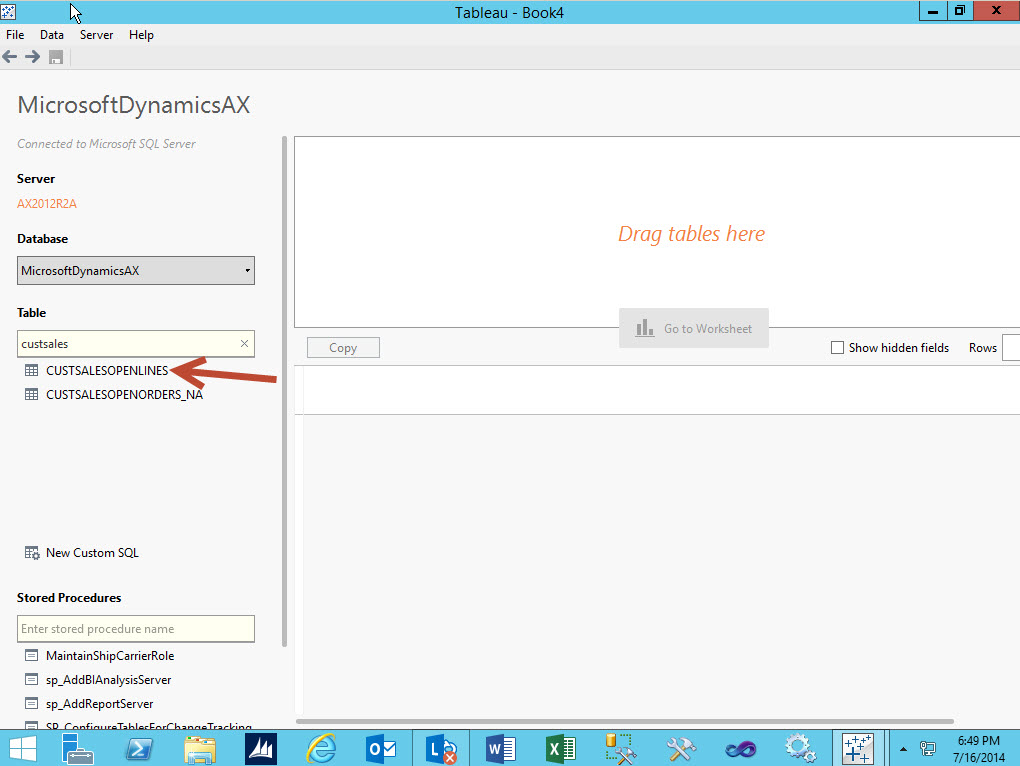The width and height of the screenshot is (1020, 766).
Task: Click the network tray icon
Action: [928, 749]
